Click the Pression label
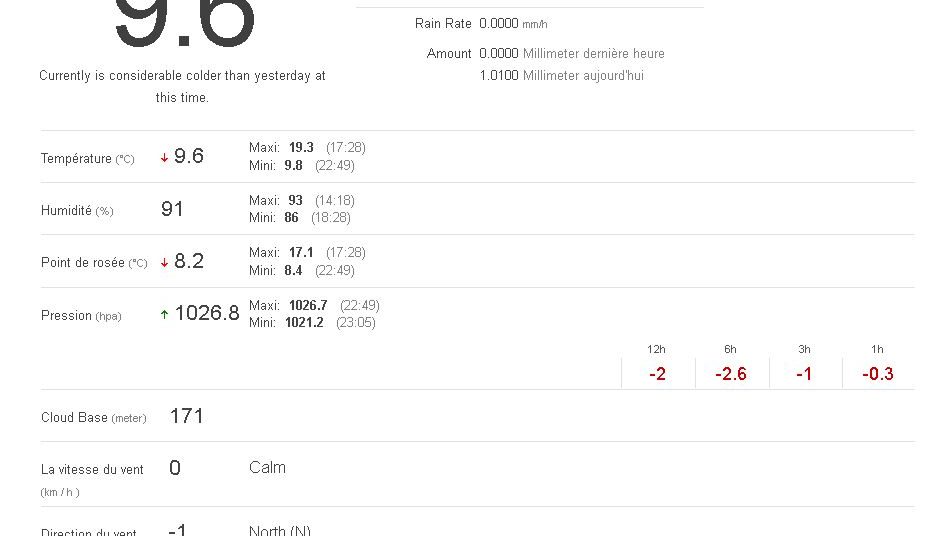 point(67,315)
